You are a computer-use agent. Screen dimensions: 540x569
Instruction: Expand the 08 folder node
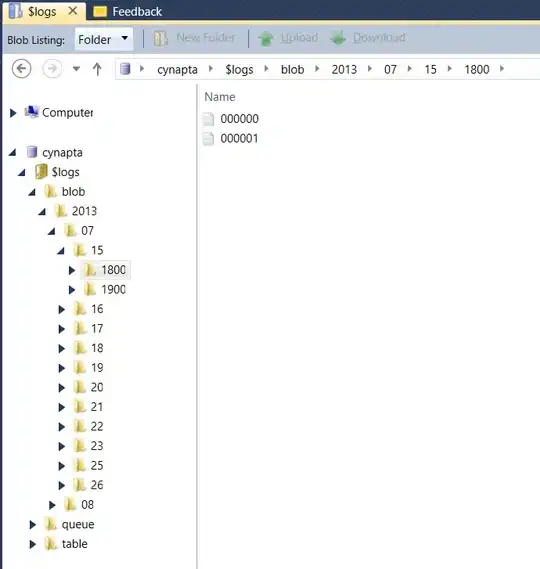(x=52, y=505)
